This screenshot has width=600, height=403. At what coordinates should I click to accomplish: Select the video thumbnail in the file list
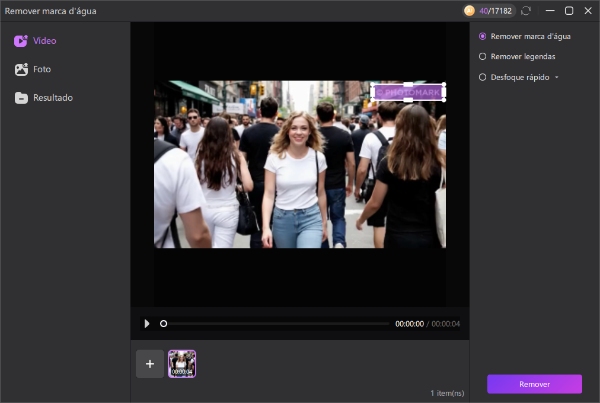pyautogui.click(x=182, y=364)
